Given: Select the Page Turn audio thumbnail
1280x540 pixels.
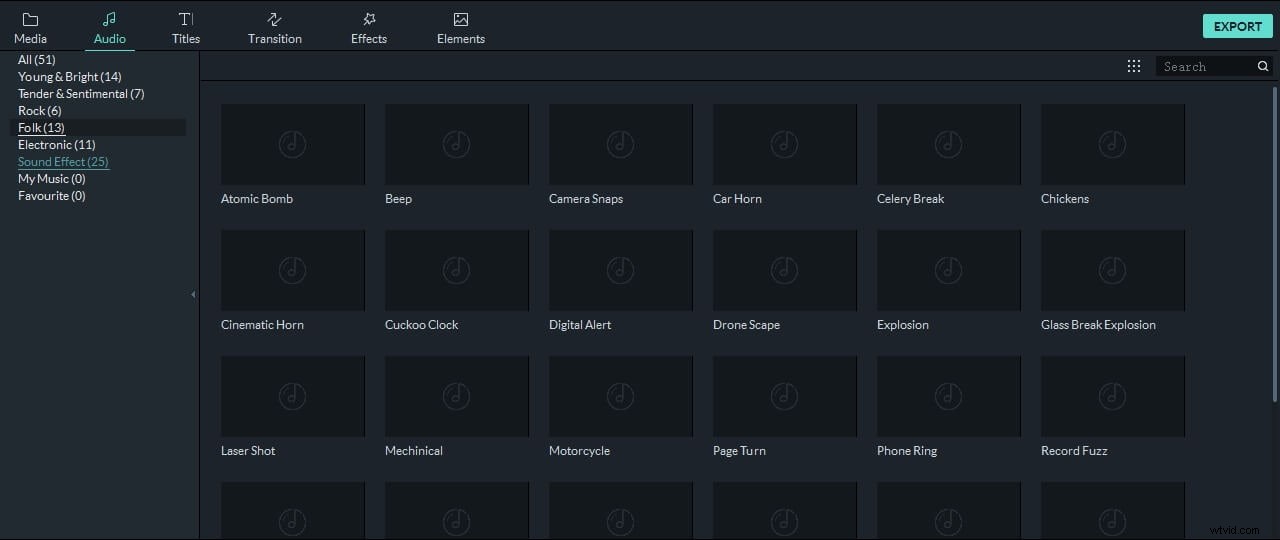Looking at the screenshot, I should click(785, 396).
